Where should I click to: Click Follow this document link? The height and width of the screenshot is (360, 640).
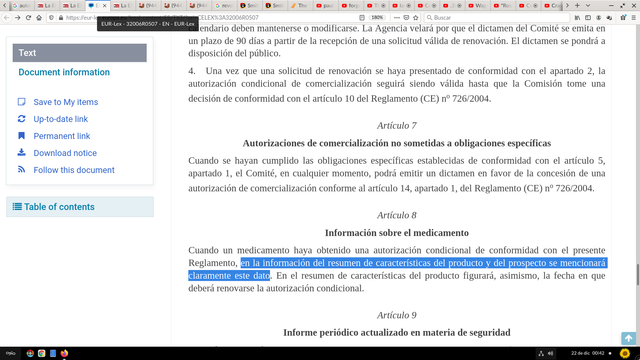coord(74,170)
